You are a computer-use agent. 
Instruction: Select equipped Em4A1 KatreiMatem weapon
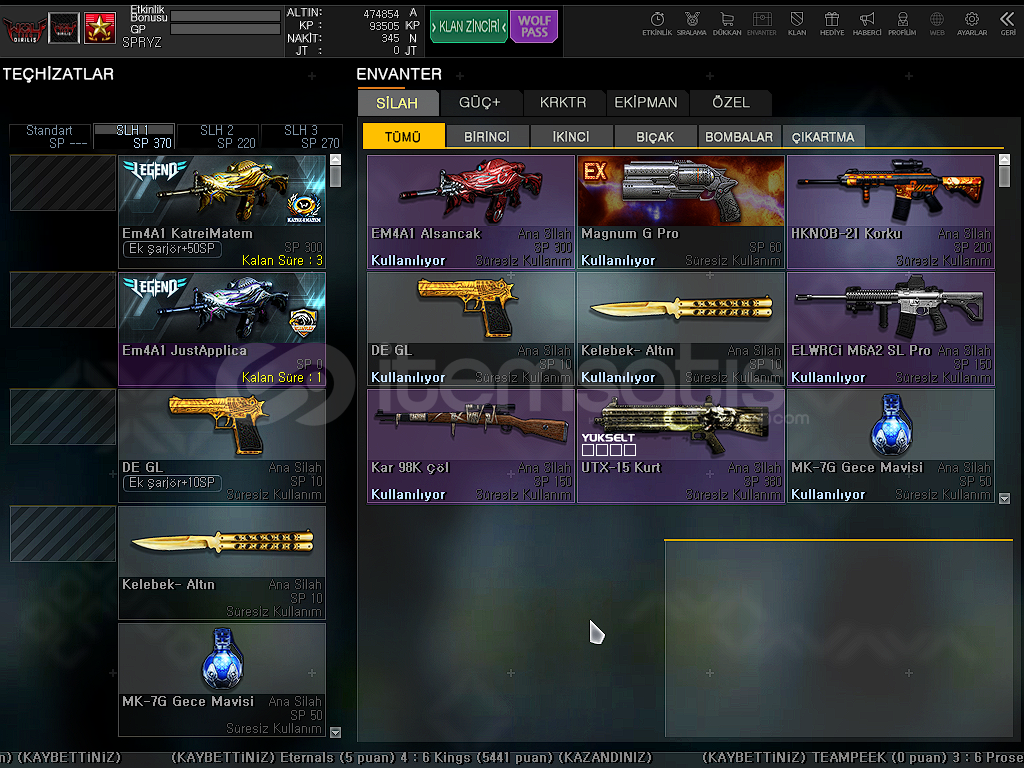pyautogui.click(x=222, y=212)
